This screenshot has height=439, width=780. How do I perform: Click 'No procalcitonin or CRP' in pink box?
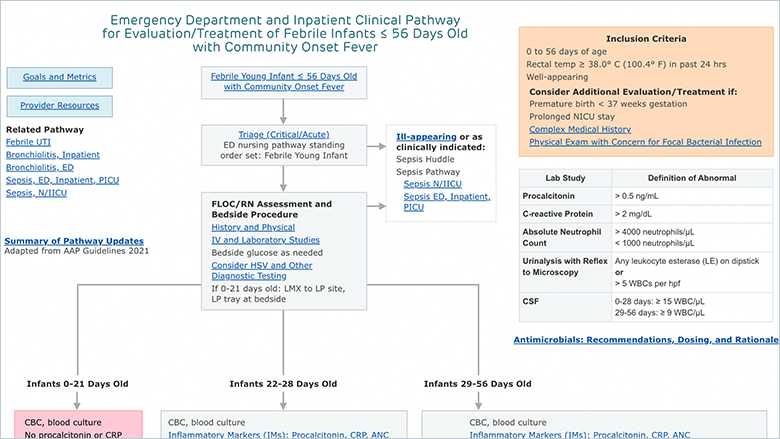tap(73, 435)
